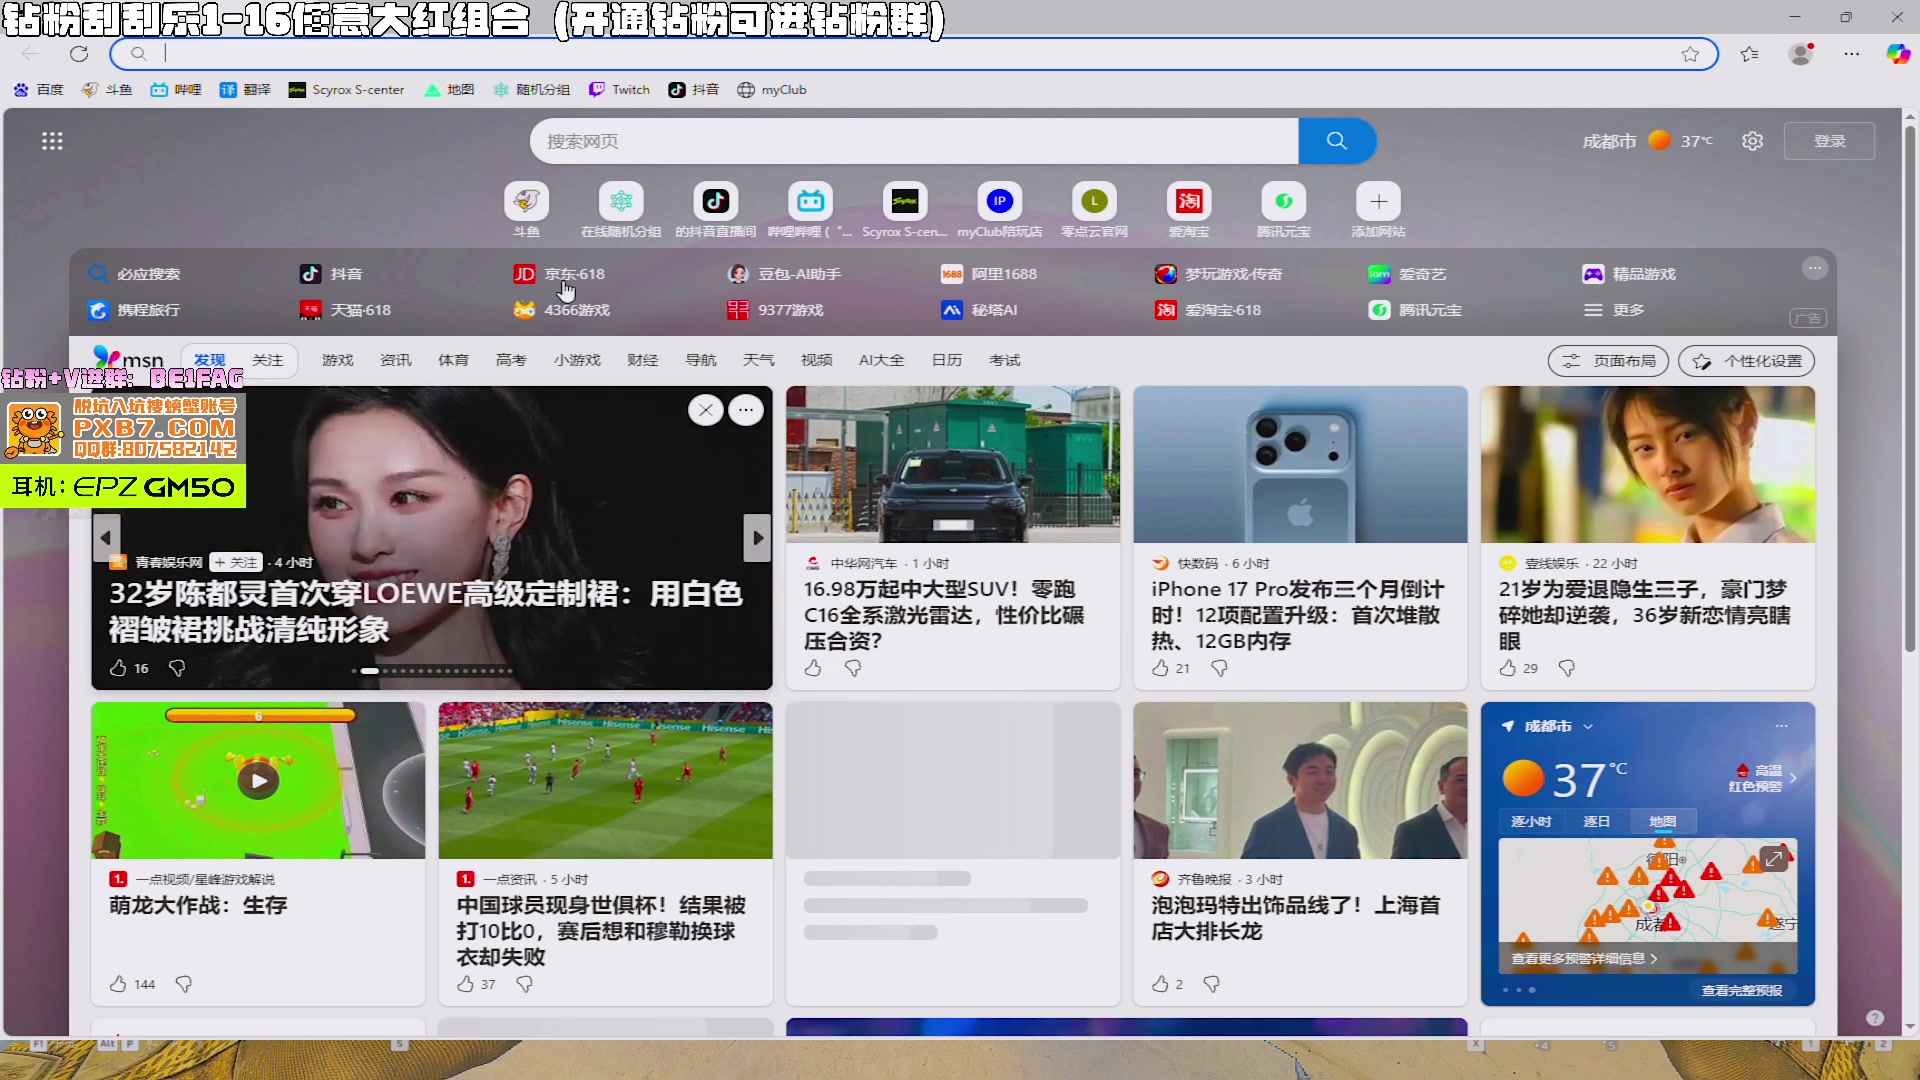This screenshot has width=1920, height=1080.
Task: Open page settings gear icon
Action: [1752, 141]
